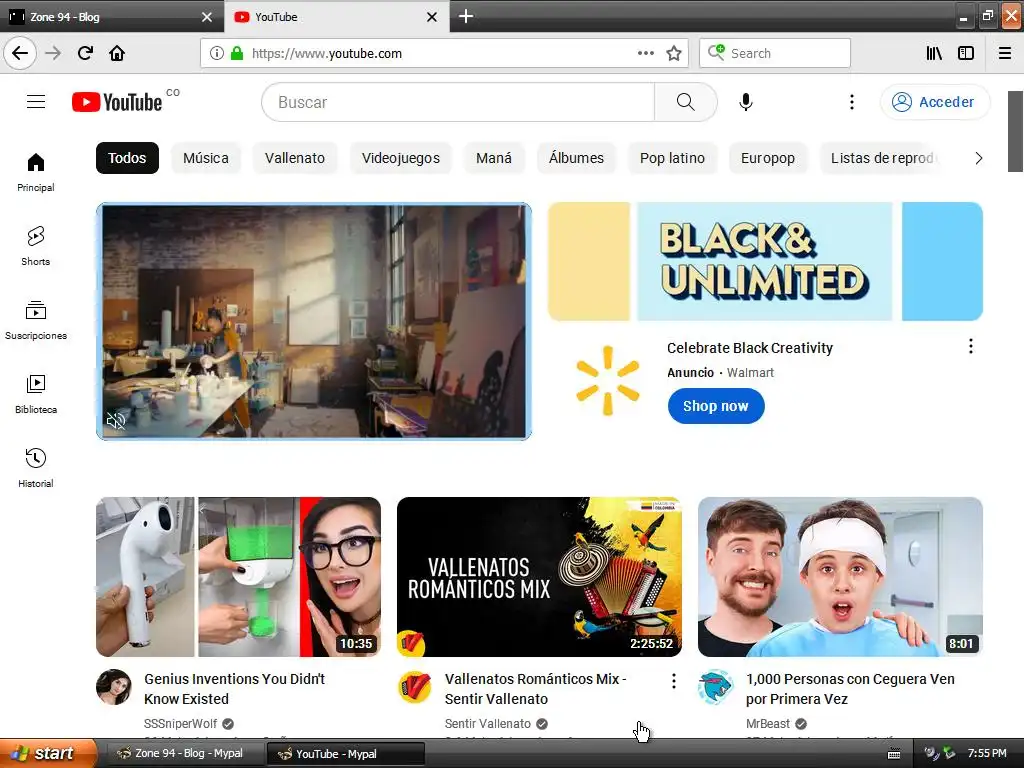Viewport: 1024px width, 768px height.
Task: Open Vallenatos Románticos Mix video title
Action: pos(536,689)
